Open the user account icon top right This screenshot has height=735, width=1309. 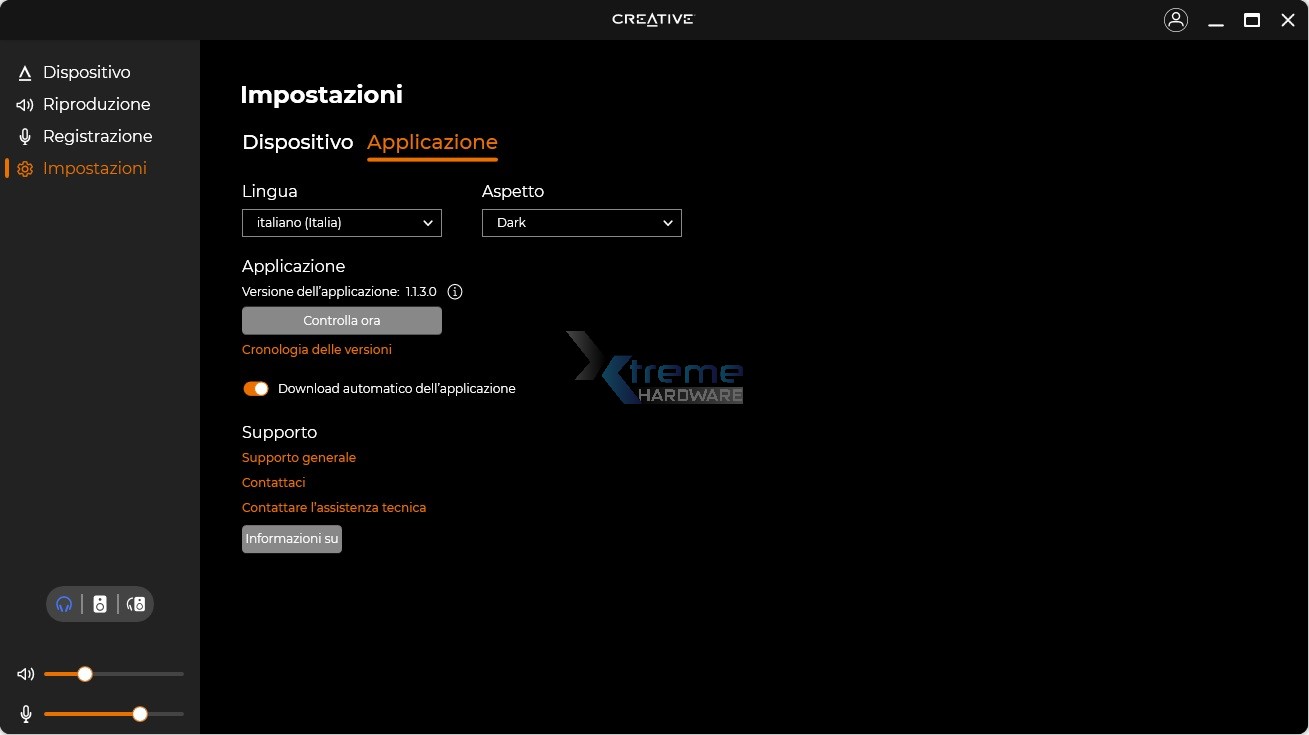1176,19
